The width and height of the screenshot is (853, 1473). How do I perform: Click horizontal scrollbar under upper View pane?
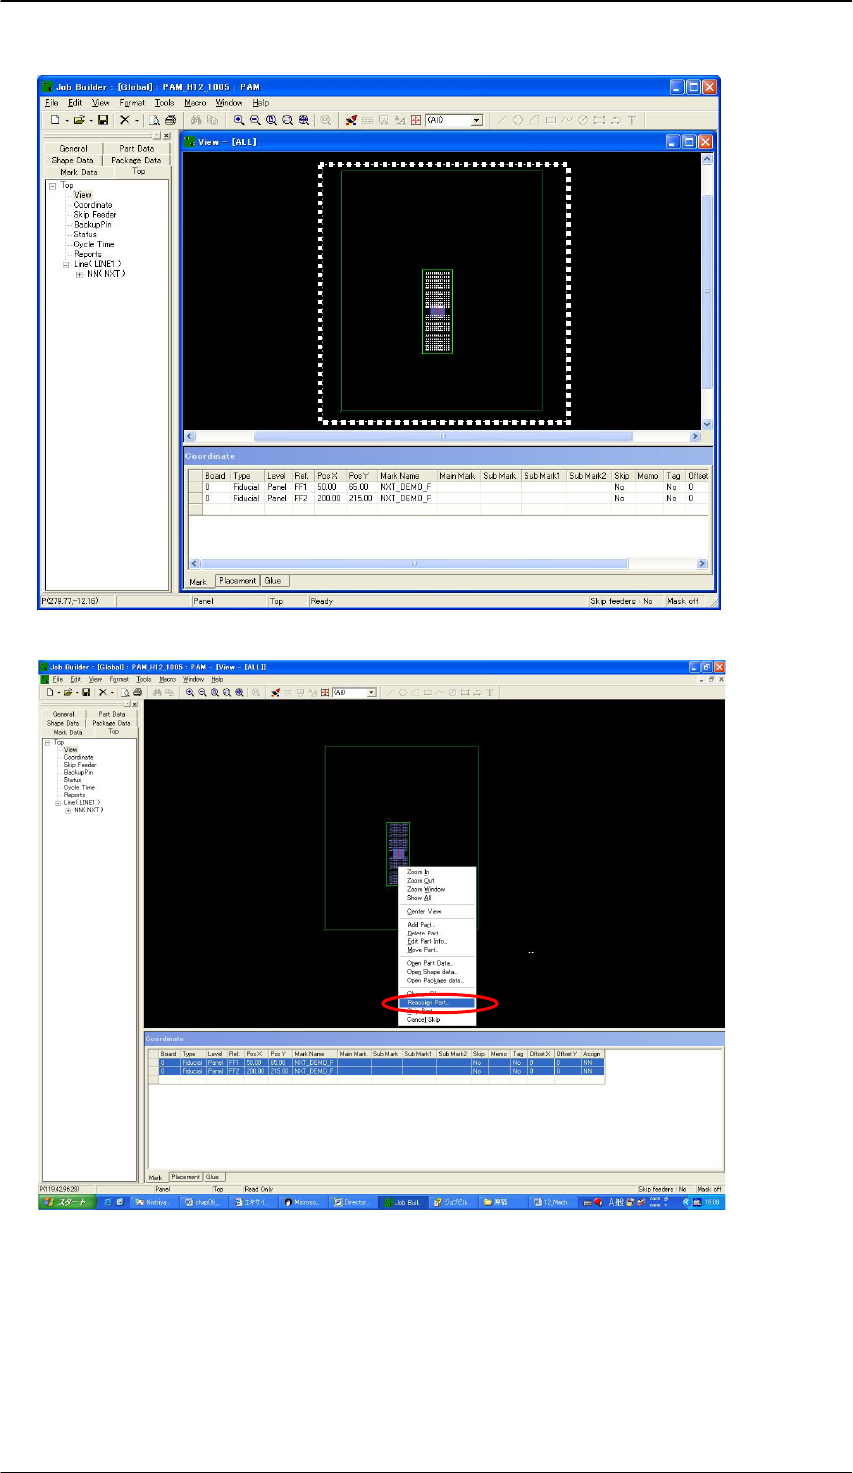442,437
